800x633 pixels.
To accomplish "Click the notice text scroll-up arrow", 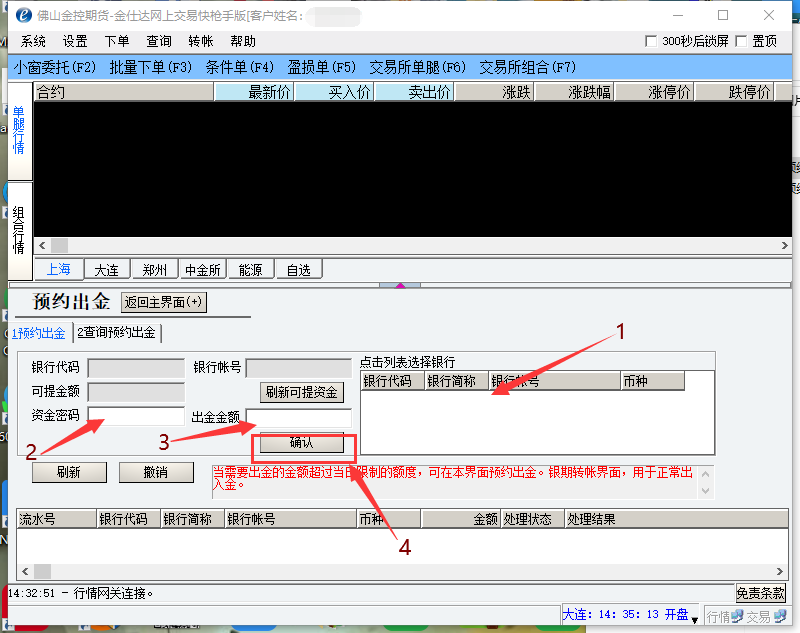I will (706, 474).
